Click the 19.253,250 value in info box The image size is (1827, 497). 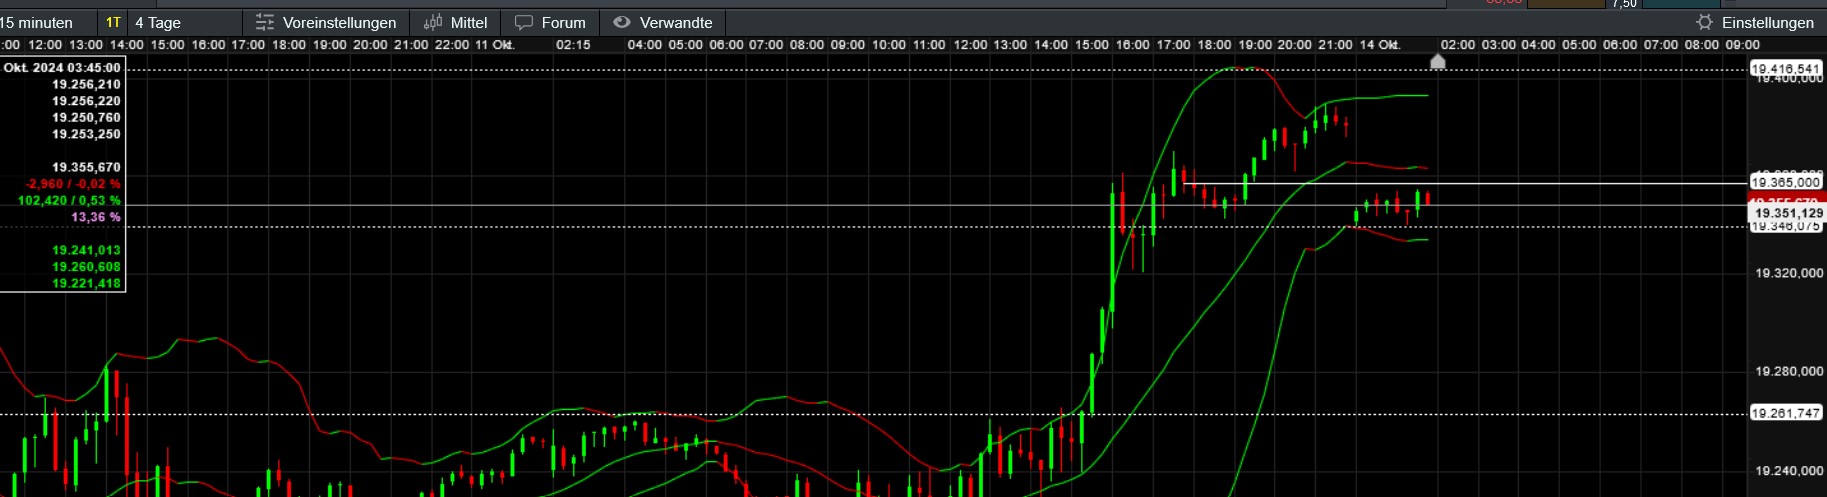86,134
